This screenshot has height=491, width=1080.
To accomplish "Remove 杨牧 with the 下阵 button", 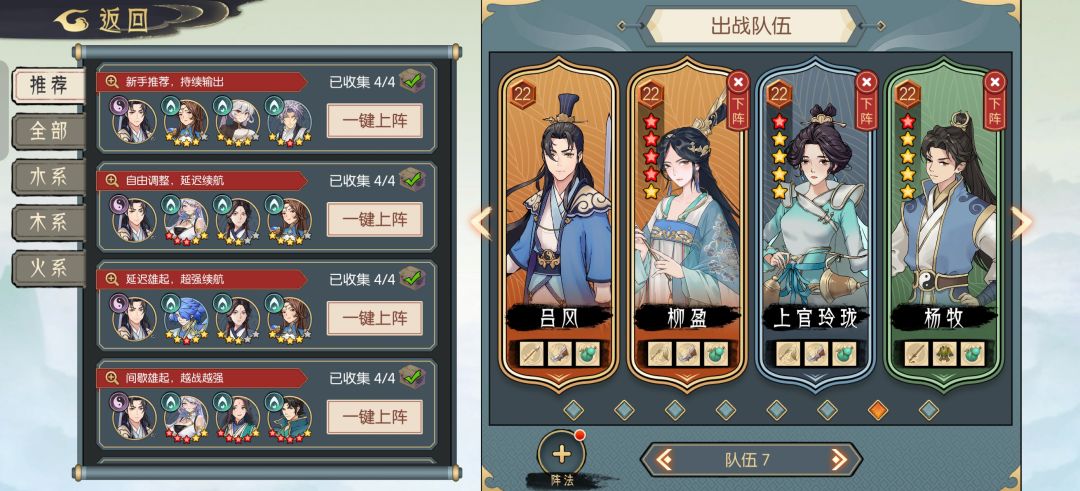I will [x=995, y=100].
